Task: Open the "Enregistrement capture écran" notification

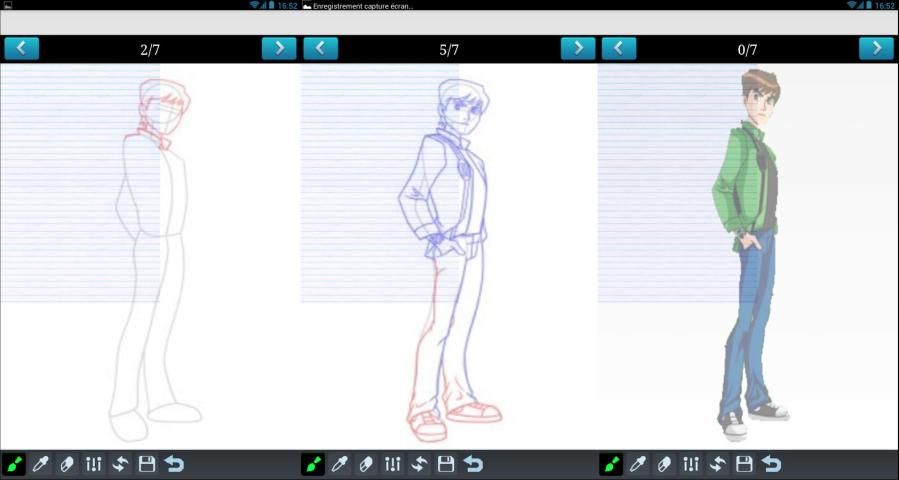Action: (x=360, y=5)
